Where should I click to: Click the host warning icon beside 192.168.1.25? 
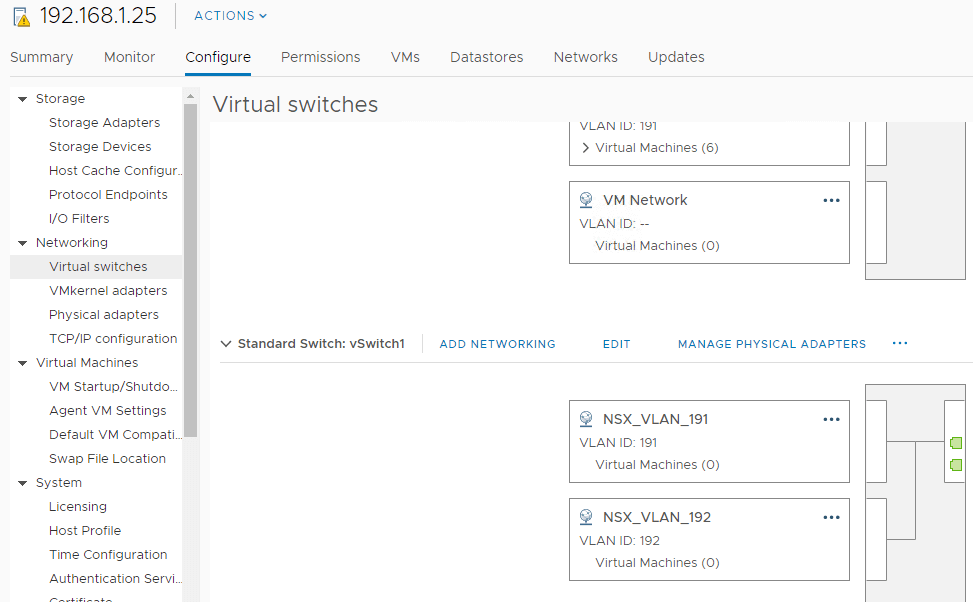click(21, 16)
